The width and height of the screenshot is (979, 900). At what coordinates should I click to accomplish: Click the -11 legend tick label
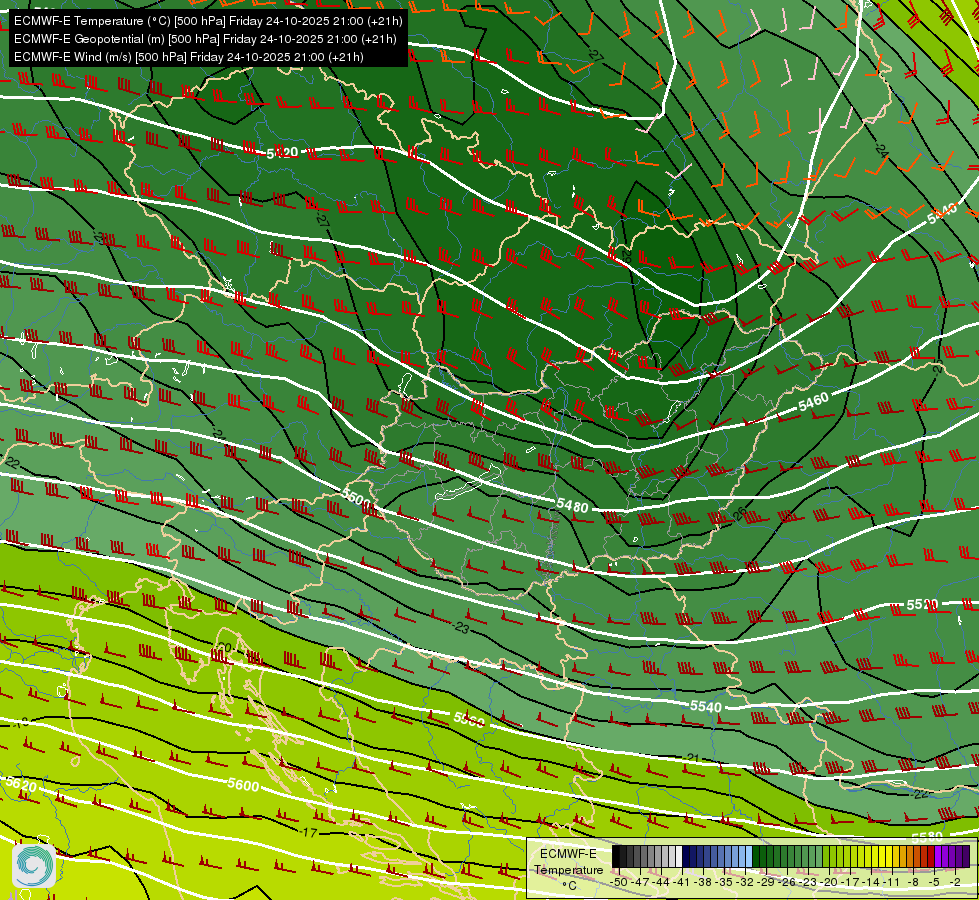[x=891, y=882]
